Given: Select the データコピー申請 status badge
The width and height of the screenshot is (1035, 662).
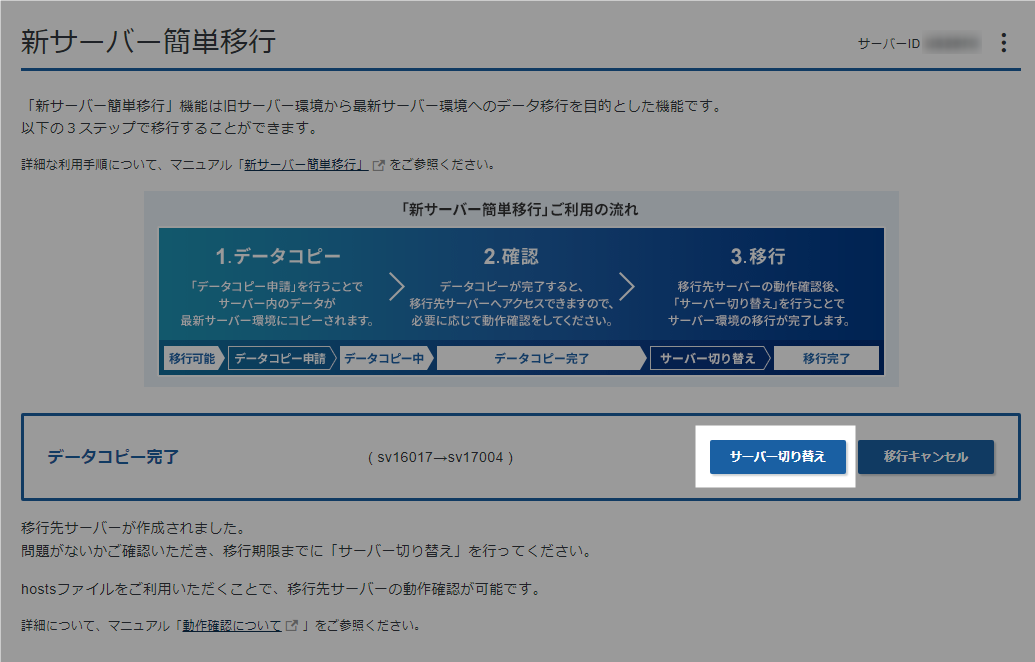Looking at the screenshot, I should [281, 357].
